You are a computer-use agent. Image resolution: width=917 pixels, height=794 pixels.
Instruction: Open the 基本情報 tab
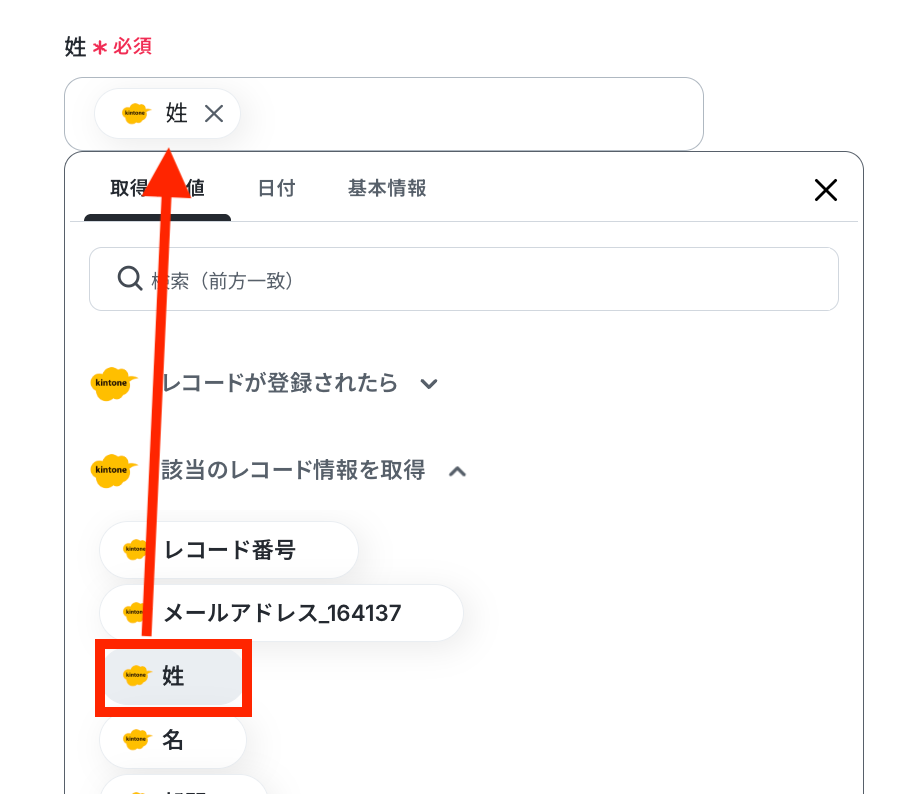[x=387, y=188]
